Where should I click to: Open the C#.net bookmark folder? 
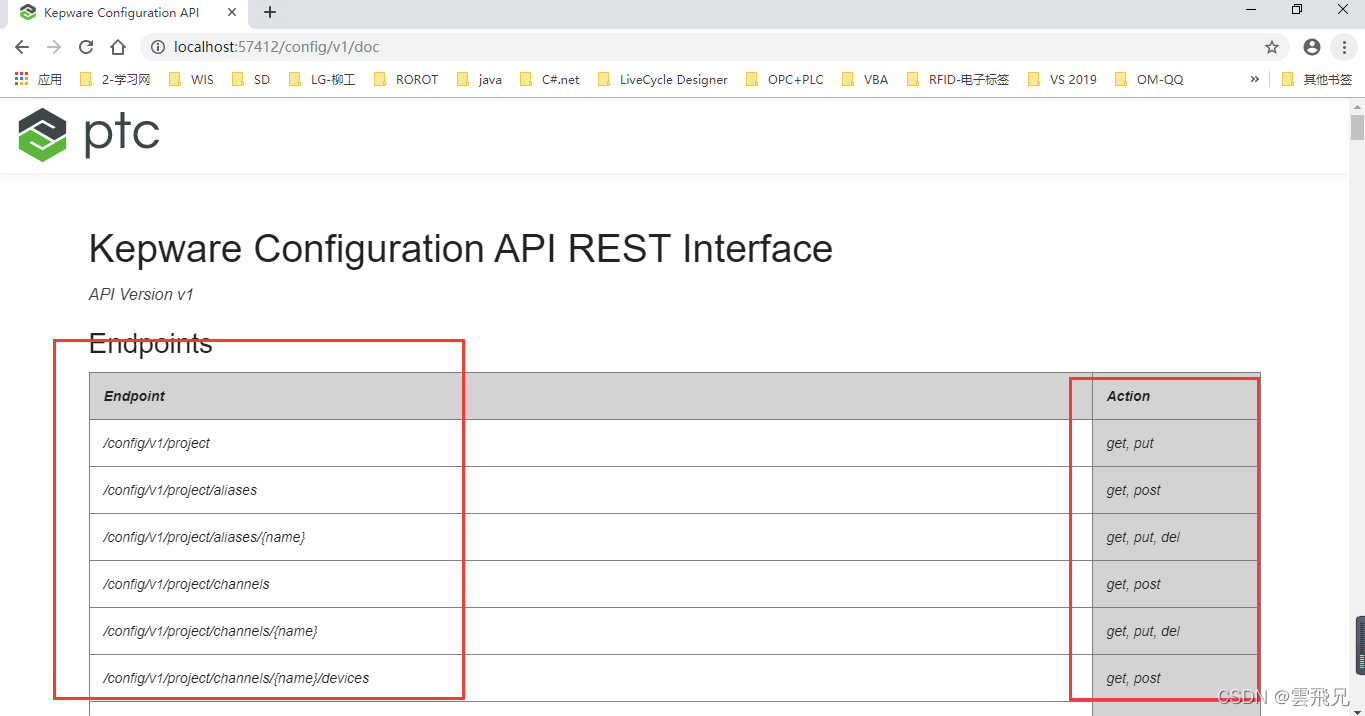(550, 79)
